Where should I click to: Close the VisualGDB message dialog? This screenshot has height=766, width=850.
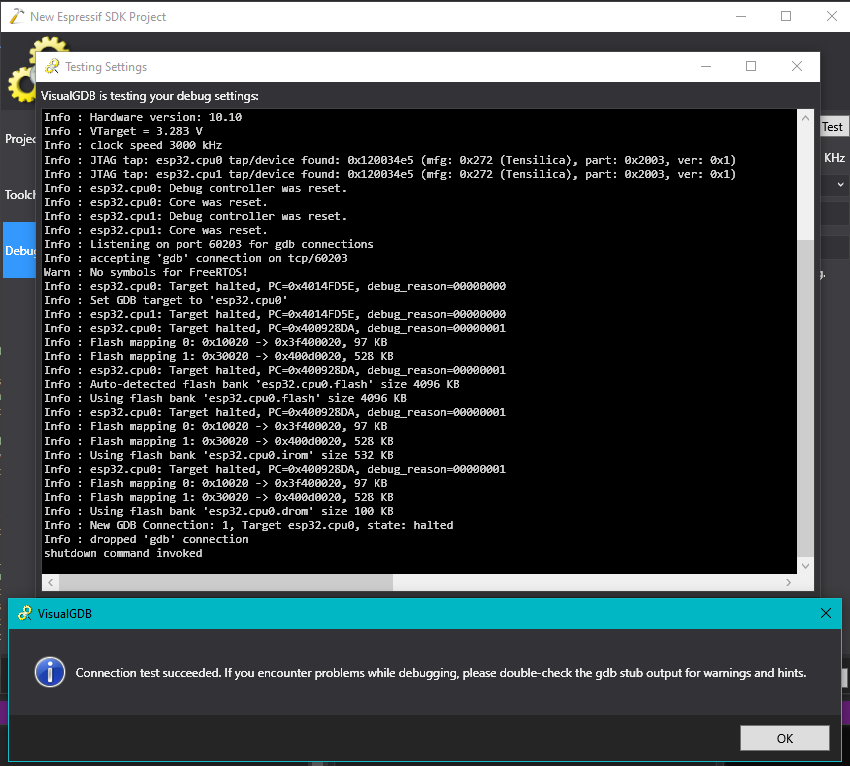coord(826,613)
